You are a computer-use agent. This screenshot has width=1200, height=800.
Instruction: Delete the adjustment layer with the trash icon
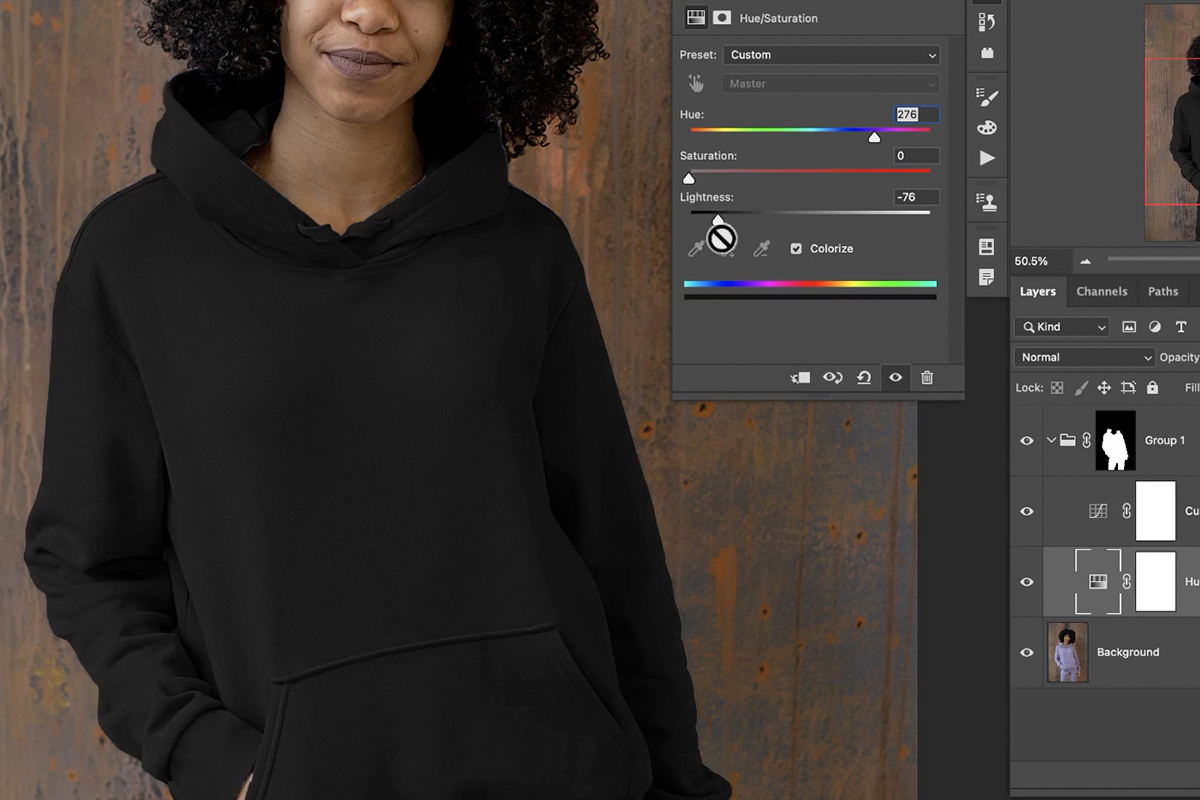[927, 377]
